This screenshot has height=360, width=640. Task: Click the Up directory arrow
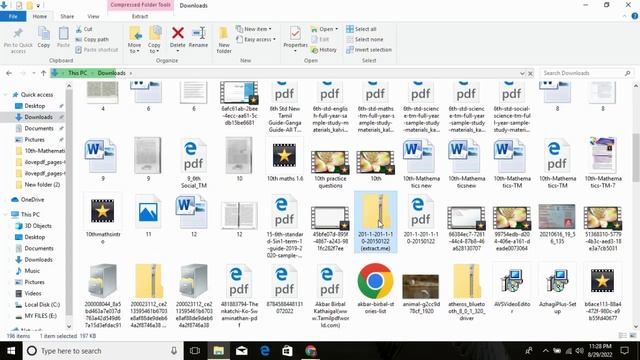click(43, 73)
